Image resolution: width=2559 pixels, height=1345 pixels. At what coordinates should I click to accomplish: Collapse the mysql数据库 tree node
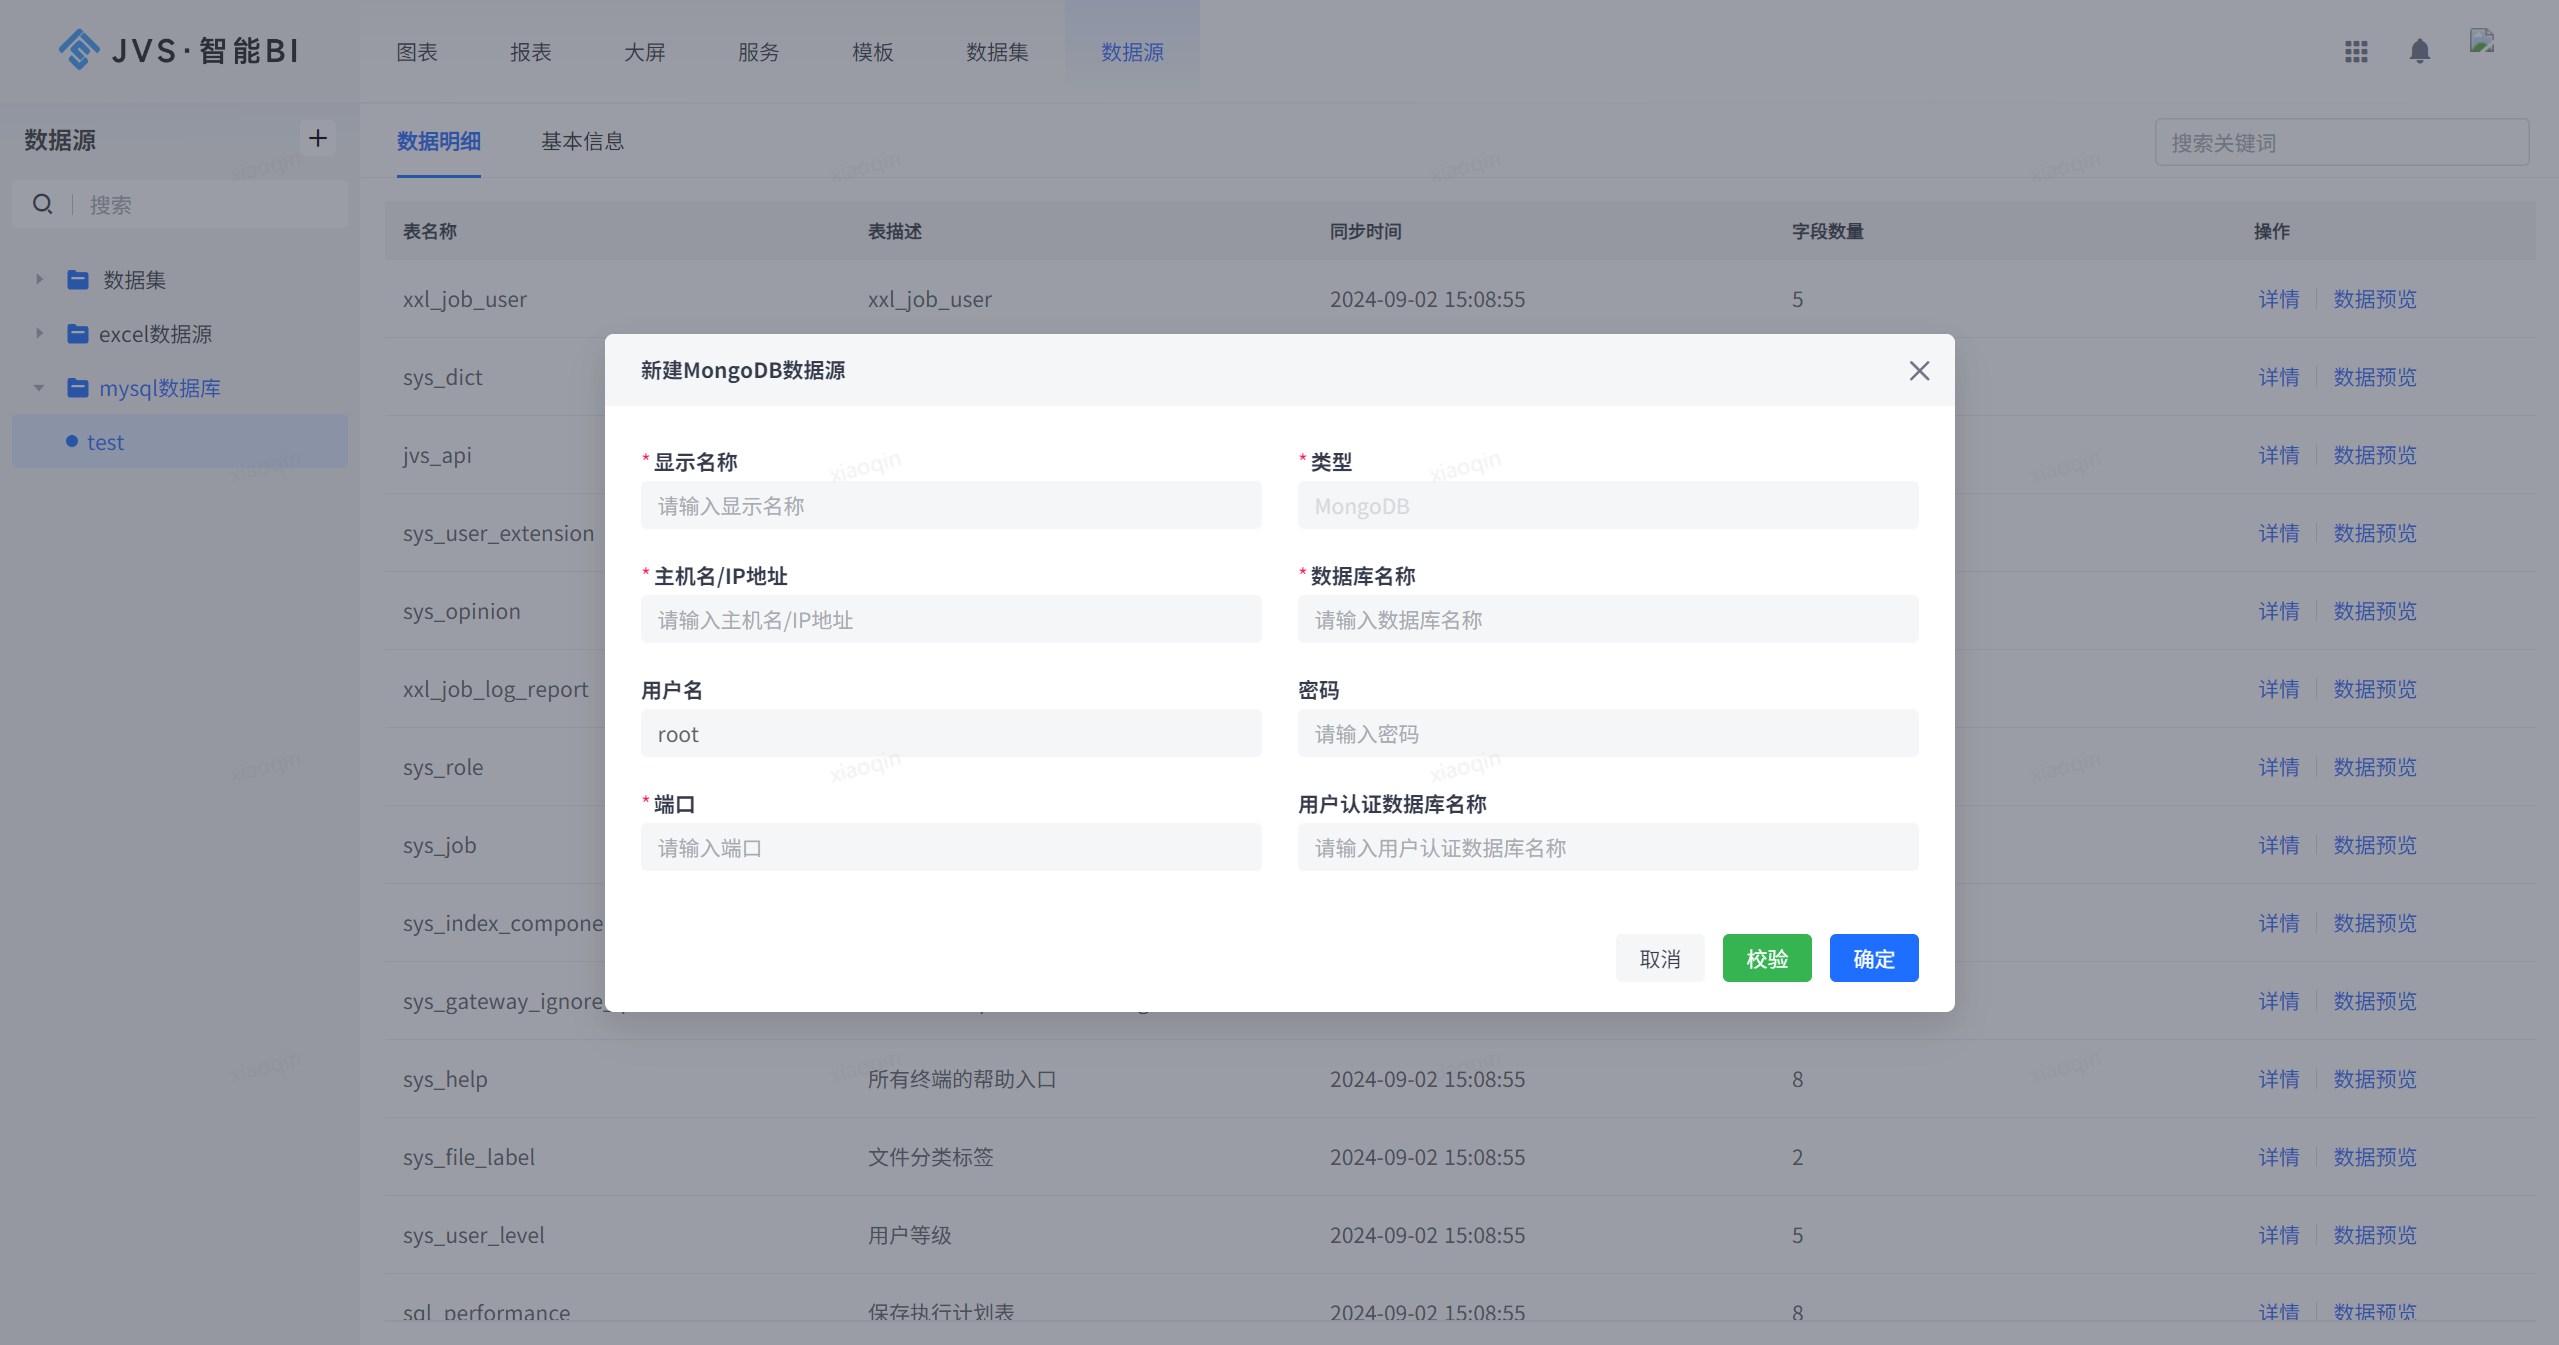point(39,387)
